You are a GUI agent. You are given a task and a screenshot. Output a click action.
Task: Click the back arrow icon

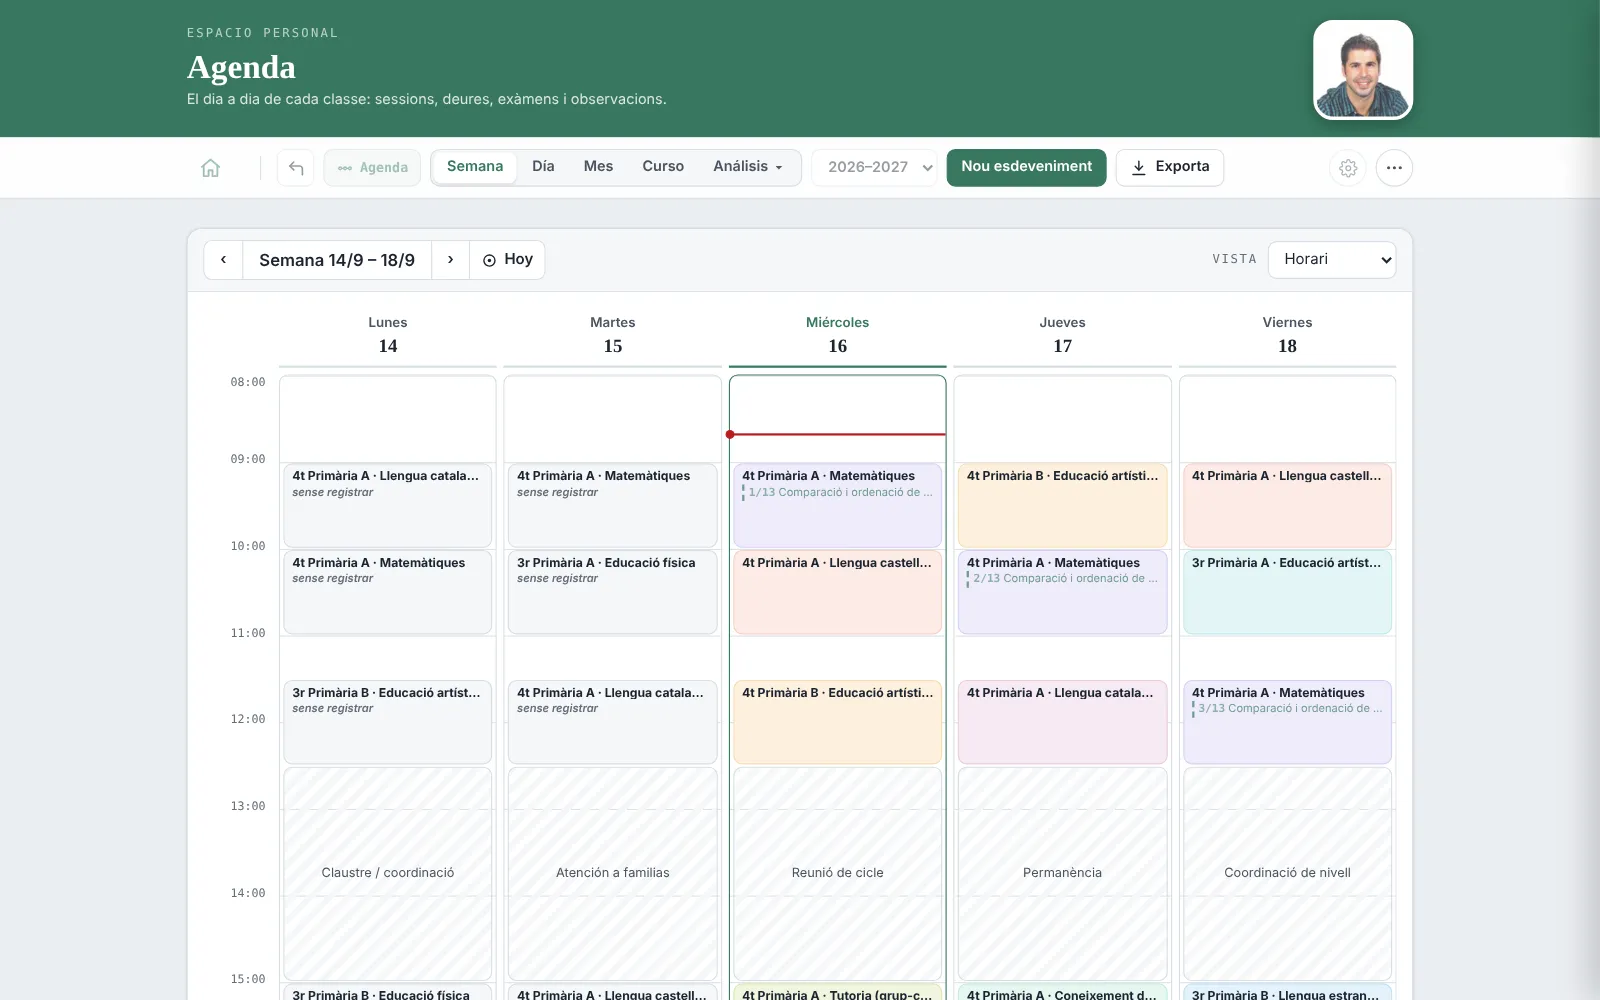(x=296, y=168)
